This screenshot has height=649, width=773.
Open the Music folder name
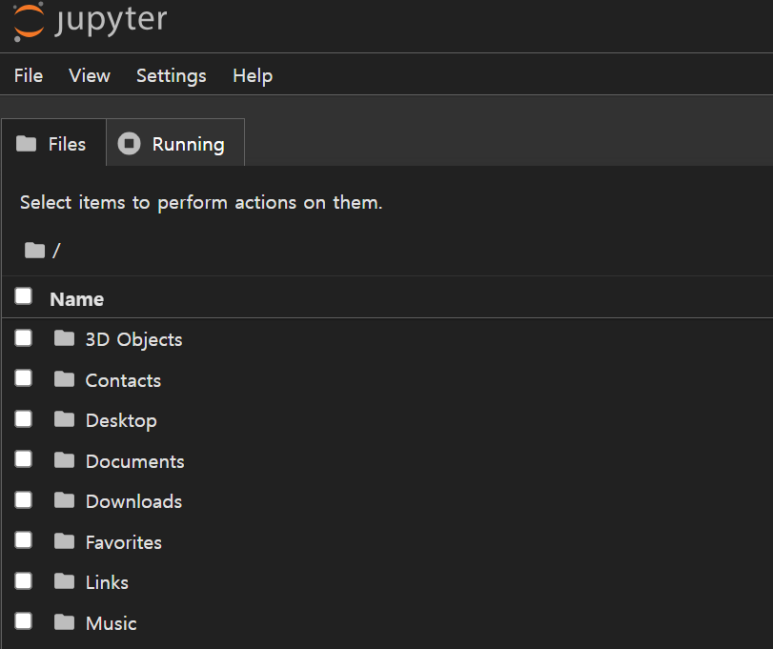click(x=111, y=623)
